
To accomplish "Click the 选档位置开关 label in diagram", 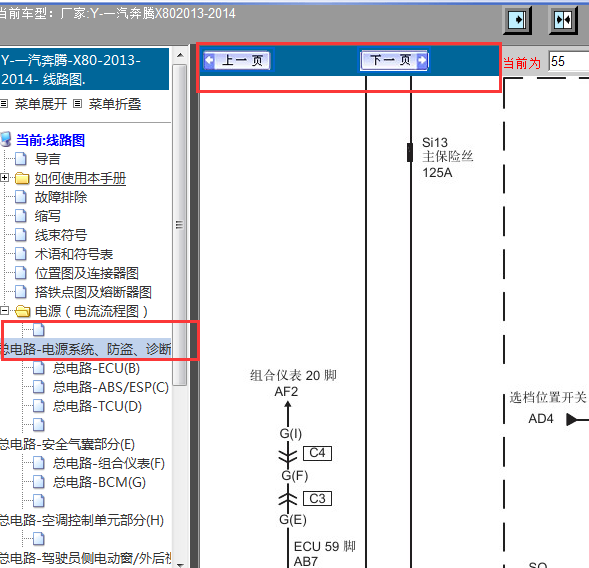I will pos(548,397).
